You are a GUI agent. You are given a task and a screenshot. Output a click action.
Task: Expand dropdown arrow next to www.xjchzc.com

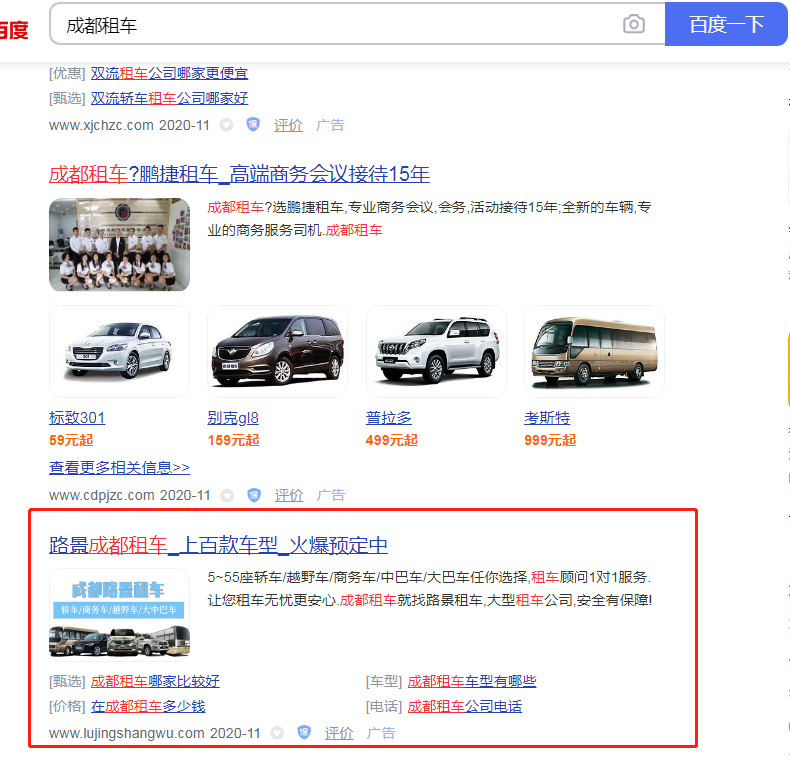coord(227,125)
